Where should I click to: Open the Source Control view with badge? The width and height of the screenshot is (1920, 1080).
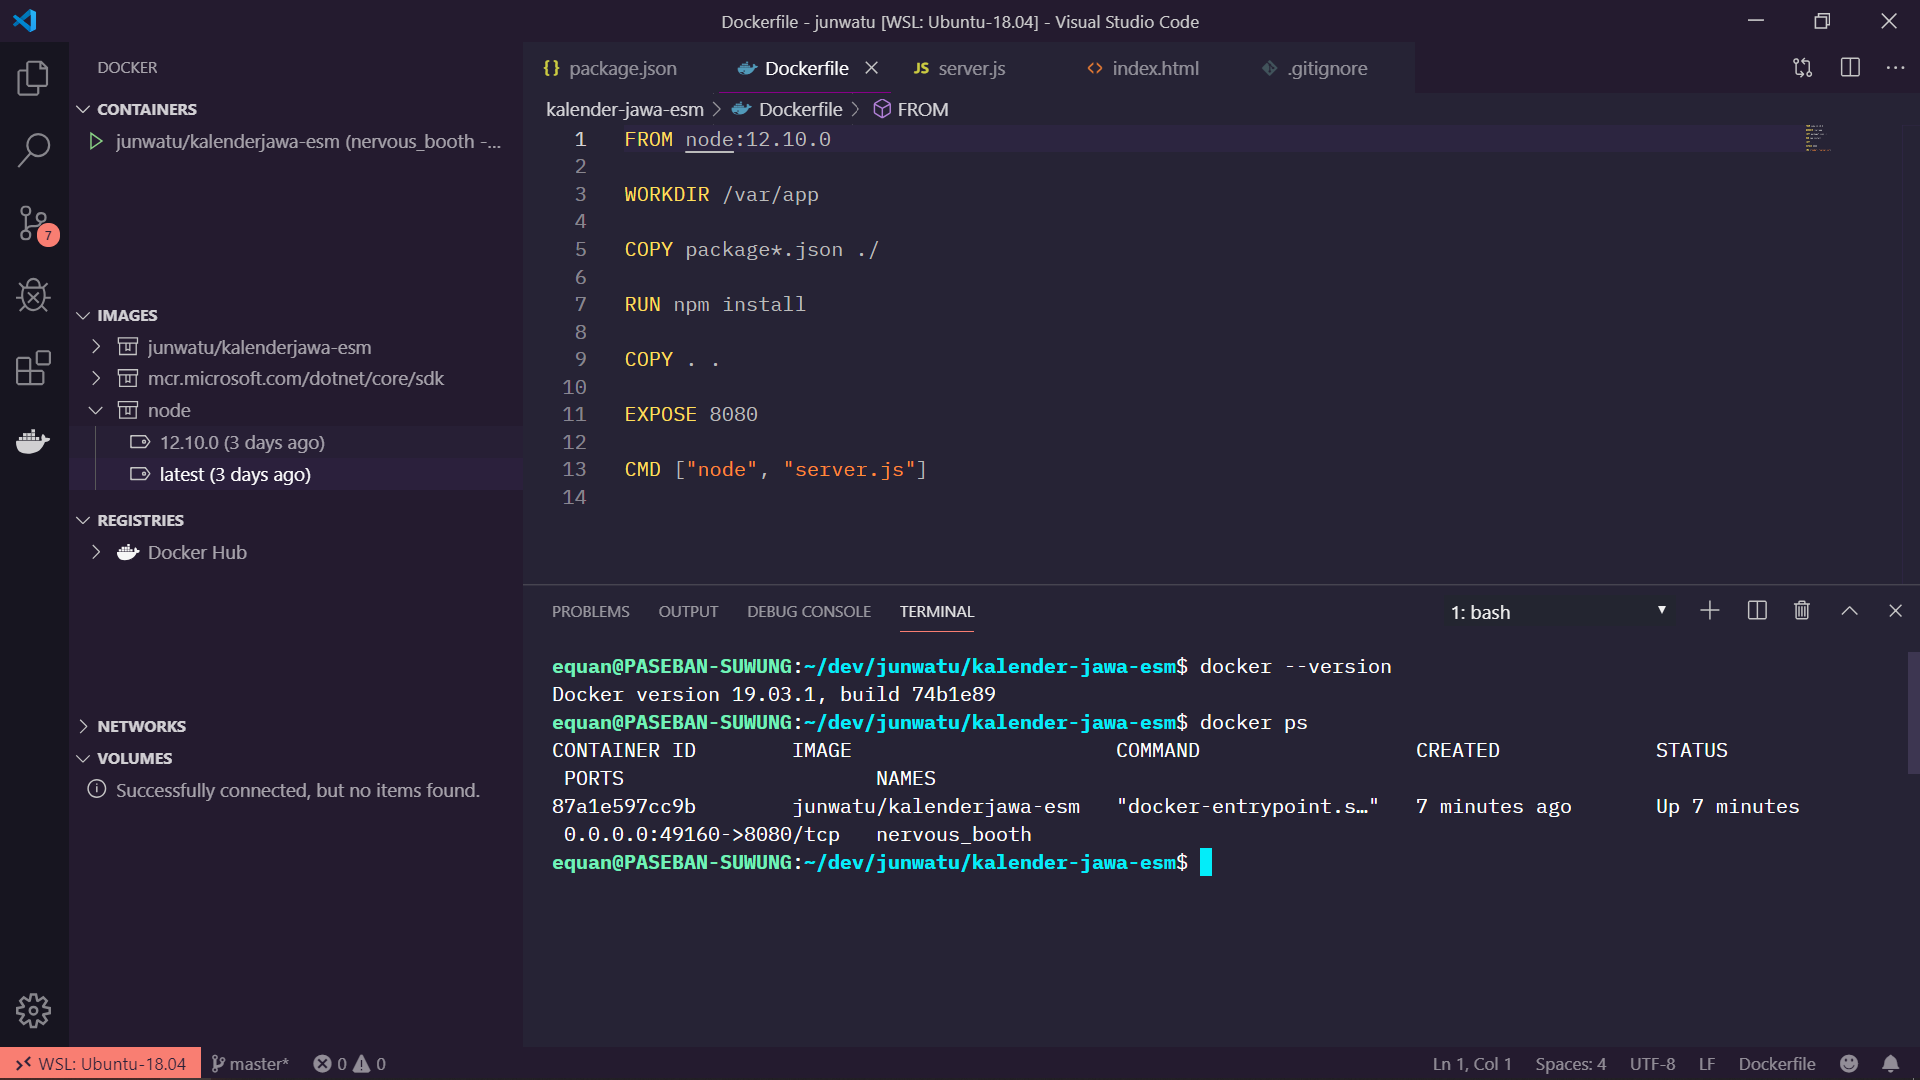click(x=33, y=224)
